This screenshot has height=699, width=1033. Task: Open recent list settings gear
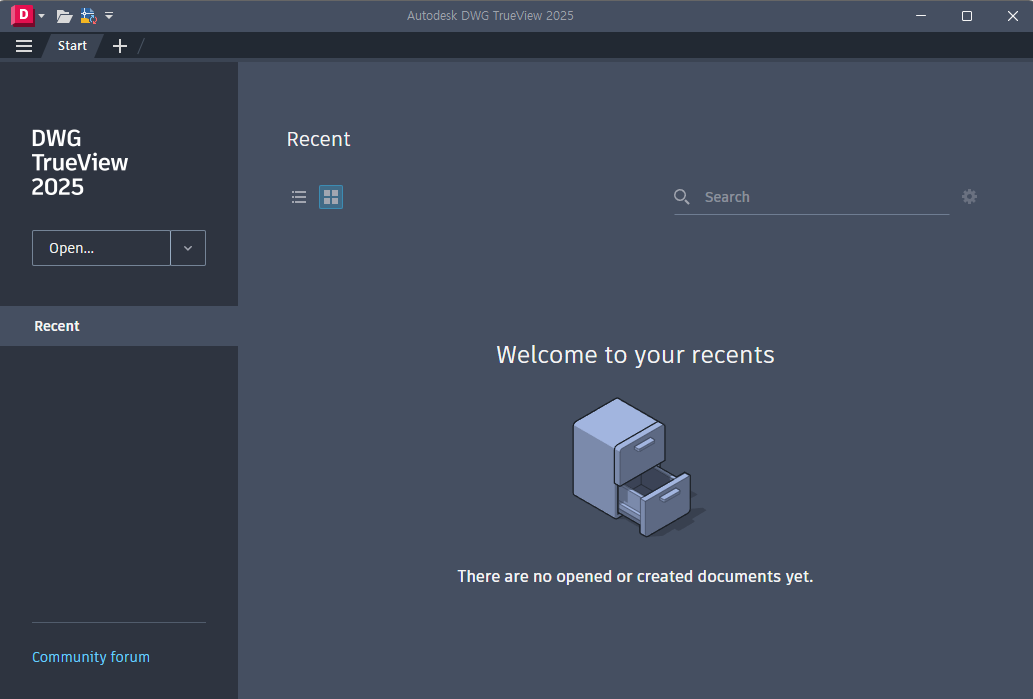(969, 196)
